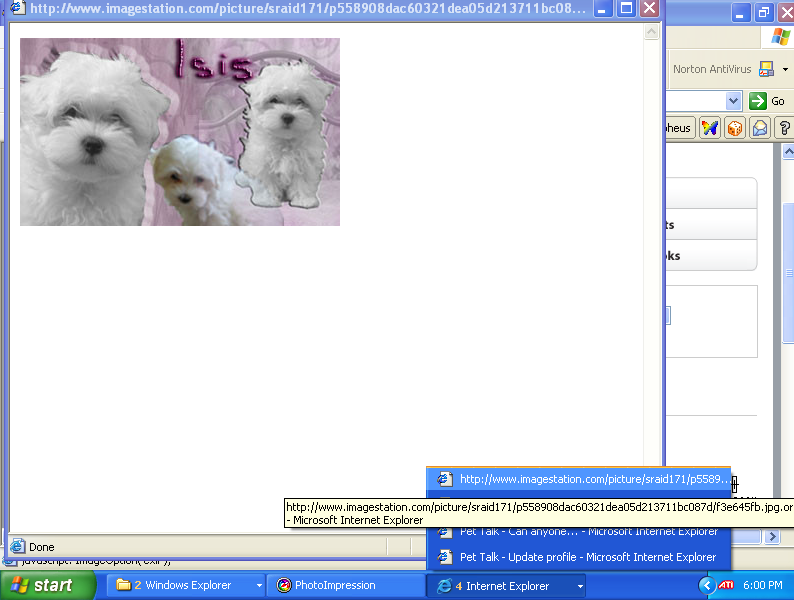Click the ATI icon in system tray
Screen dimensions: 794x600
726,585
